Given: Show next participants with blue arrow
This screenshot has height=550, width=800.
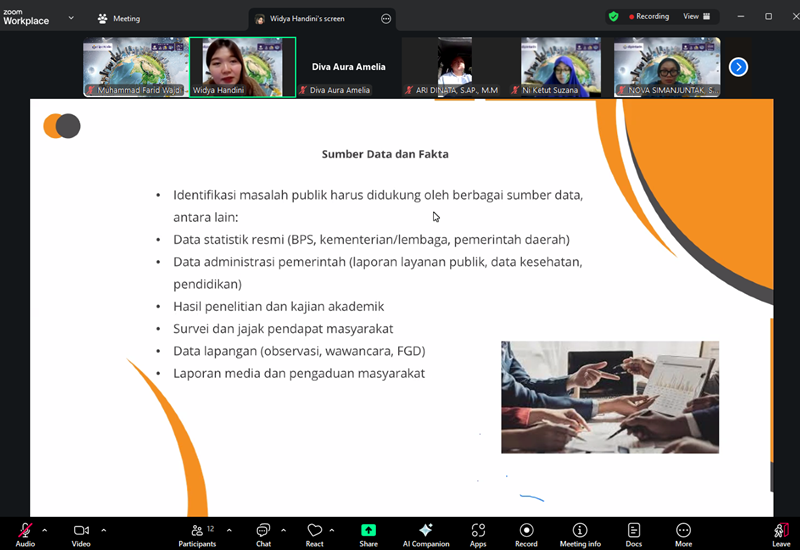Looking at the screenshot, I should [738, 67].
